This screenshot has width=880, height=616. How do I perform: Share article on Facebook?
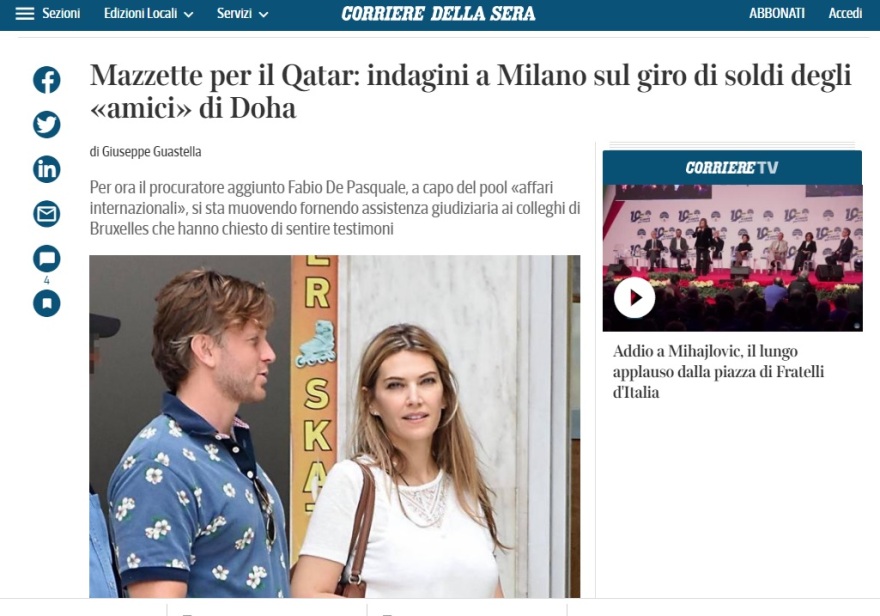(x=47, y=80)
